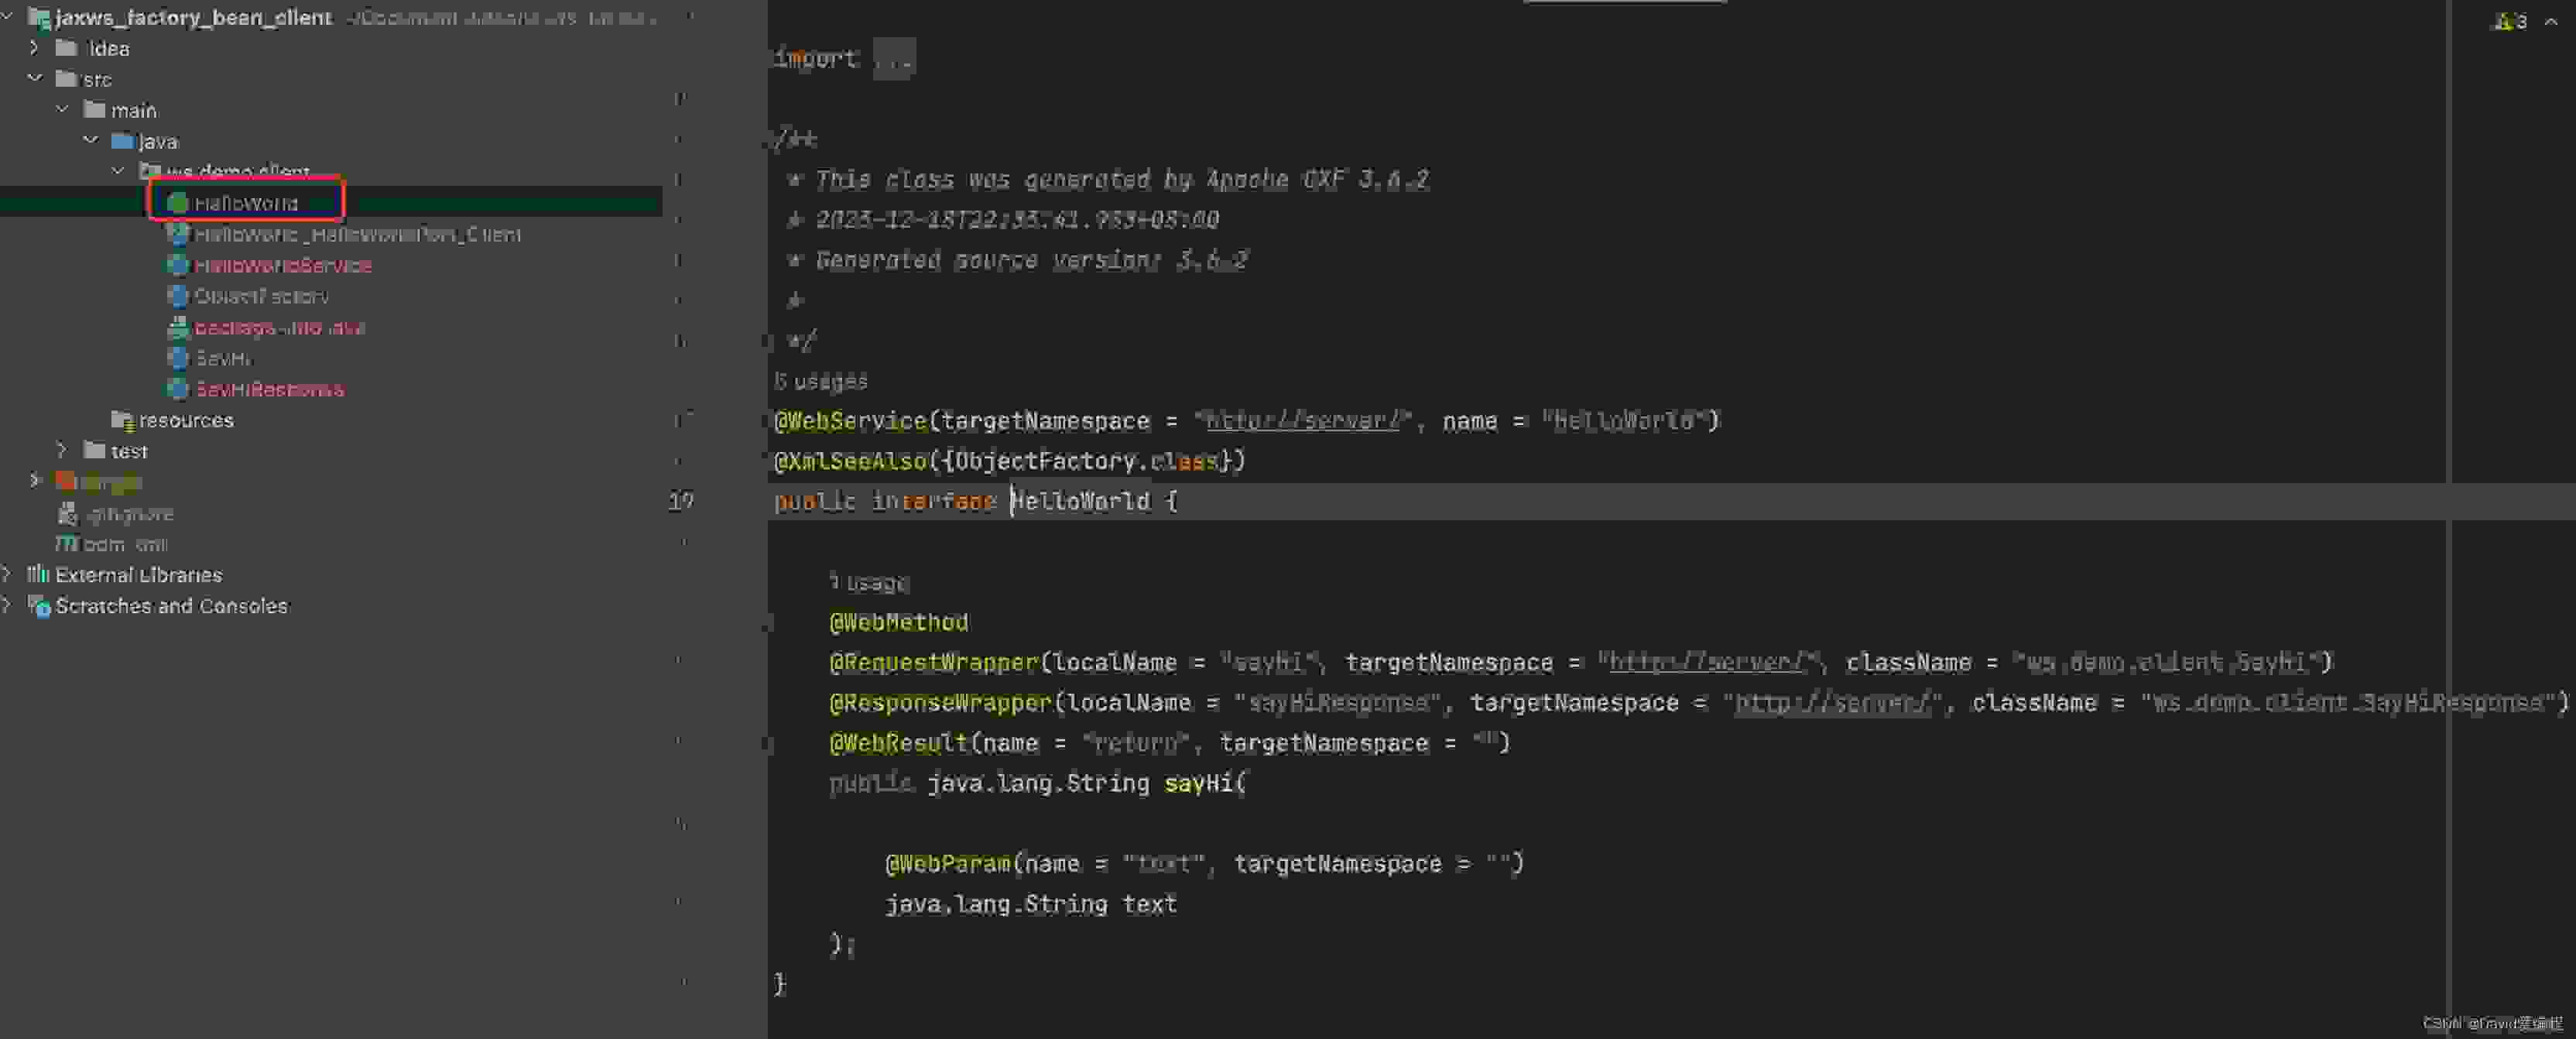The height and width of the screenshot is (1039, 2576).
Task: Click the blue java source folder icon
Action: tap(122, 141)
